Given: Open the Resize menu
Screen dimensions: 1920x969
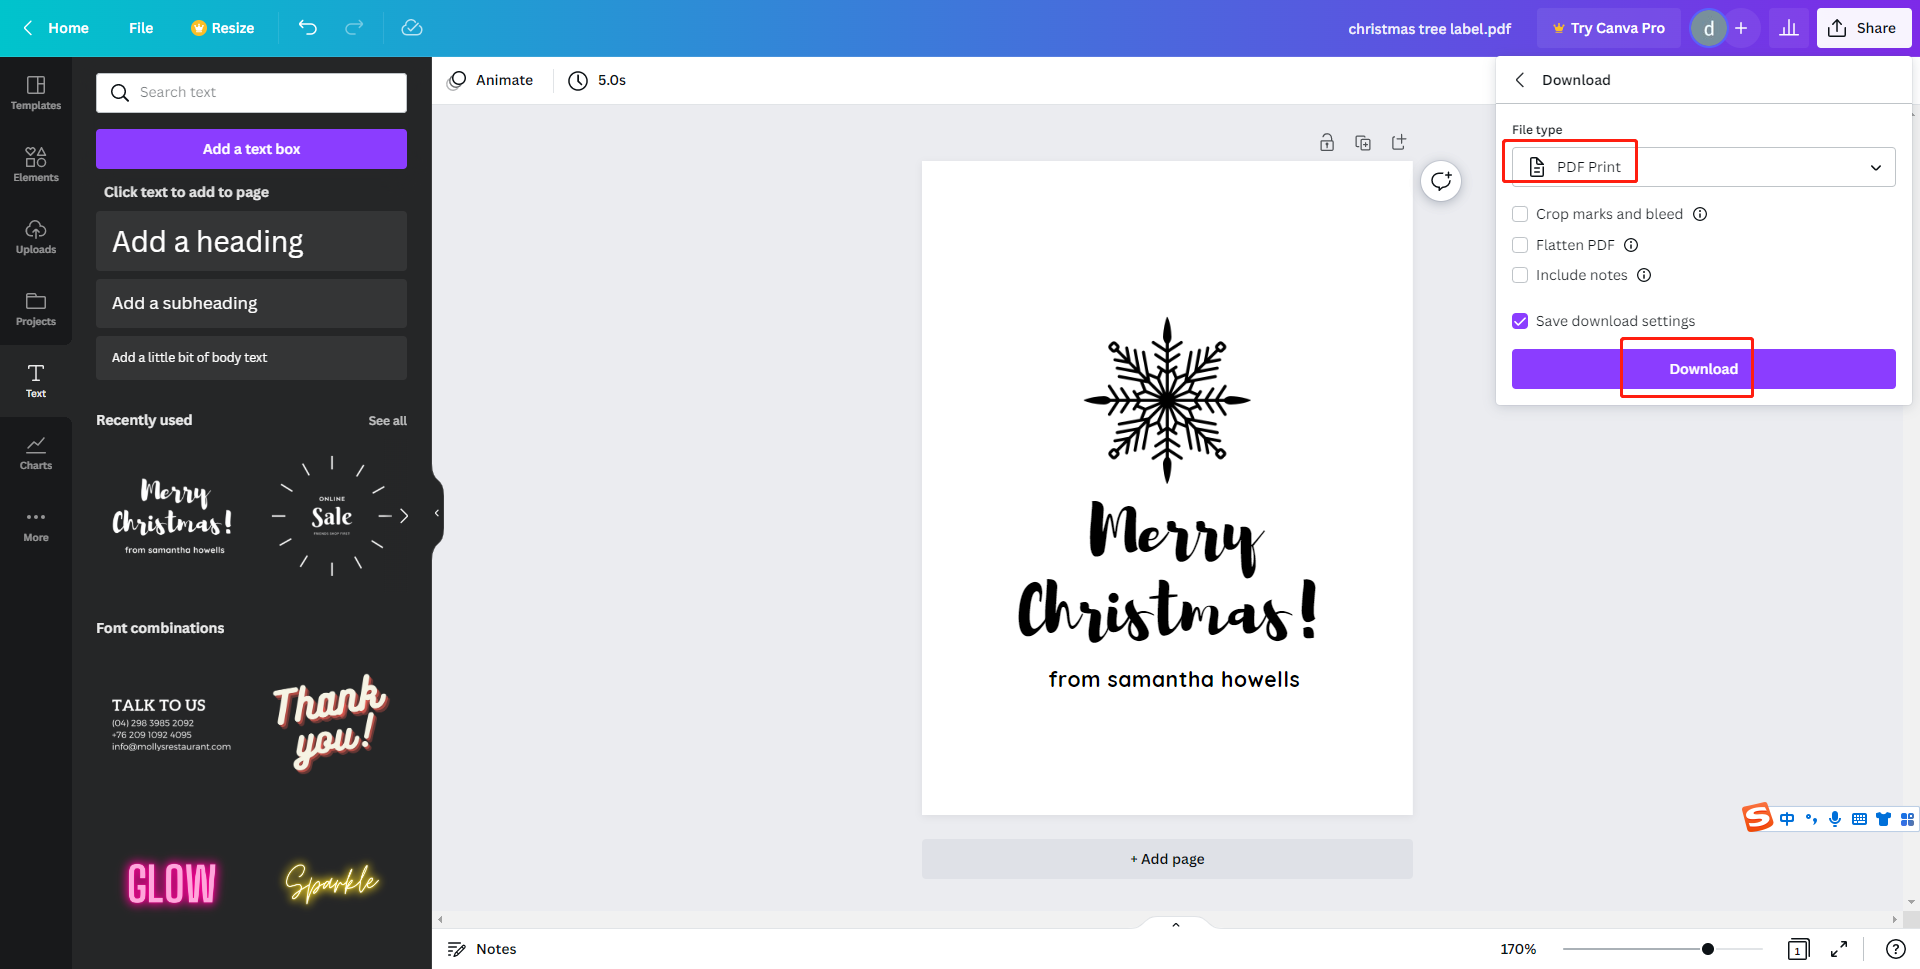Looking at the screenshot, I should (x=222, y=28).
